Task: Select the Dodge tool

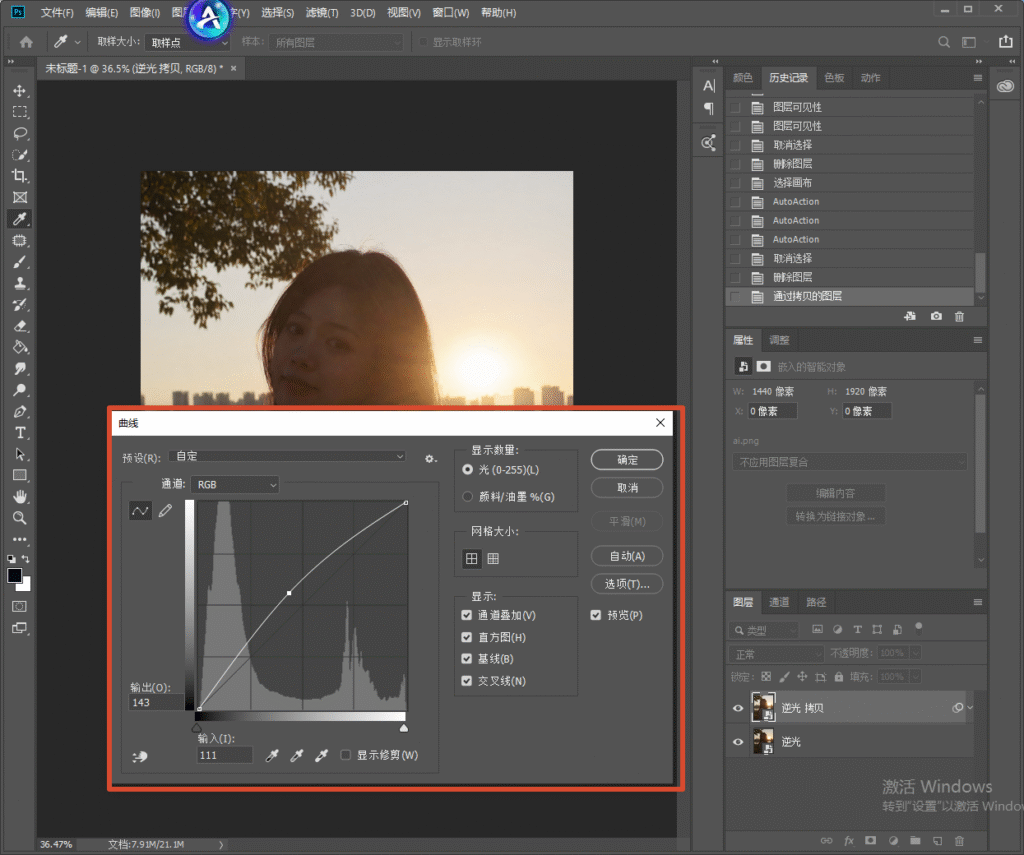Action: (20, 390)
